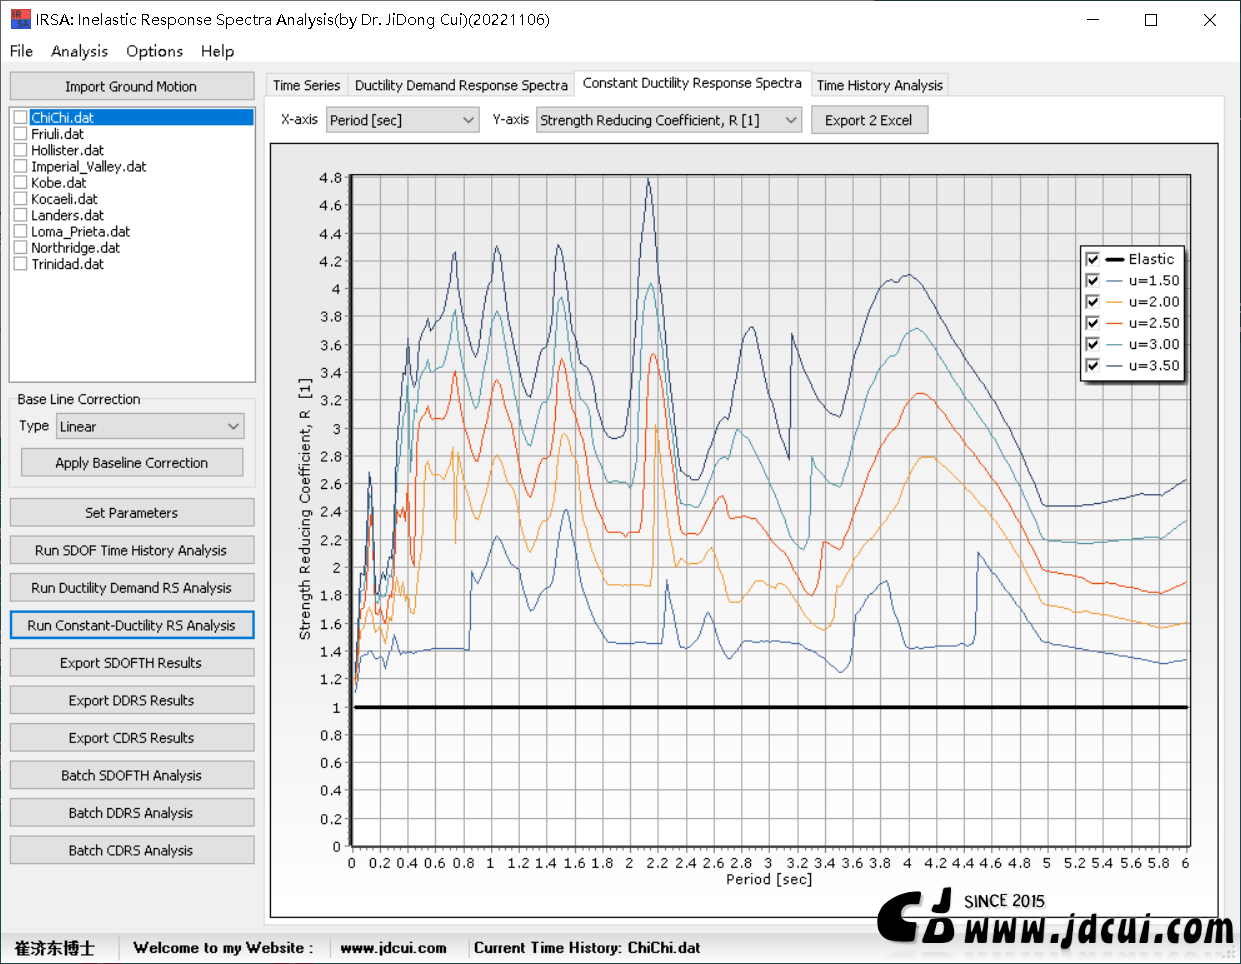The width and height of the screenshot is (1241, 964).
Task: Check the Friuli.dat checkbox
Action: coord(20,134)
